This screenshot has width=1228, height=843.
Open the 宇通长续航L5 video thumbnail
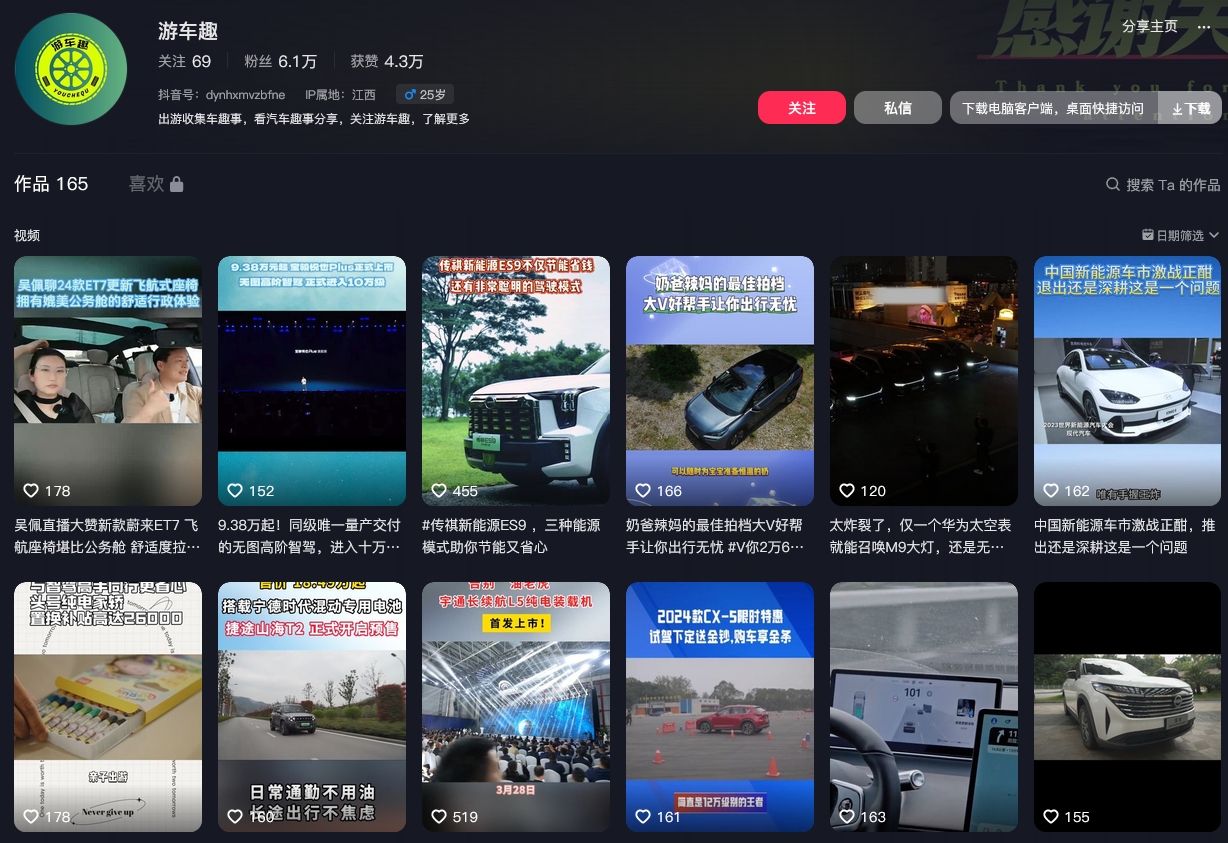pyautogui.click(x=516, y=707)
